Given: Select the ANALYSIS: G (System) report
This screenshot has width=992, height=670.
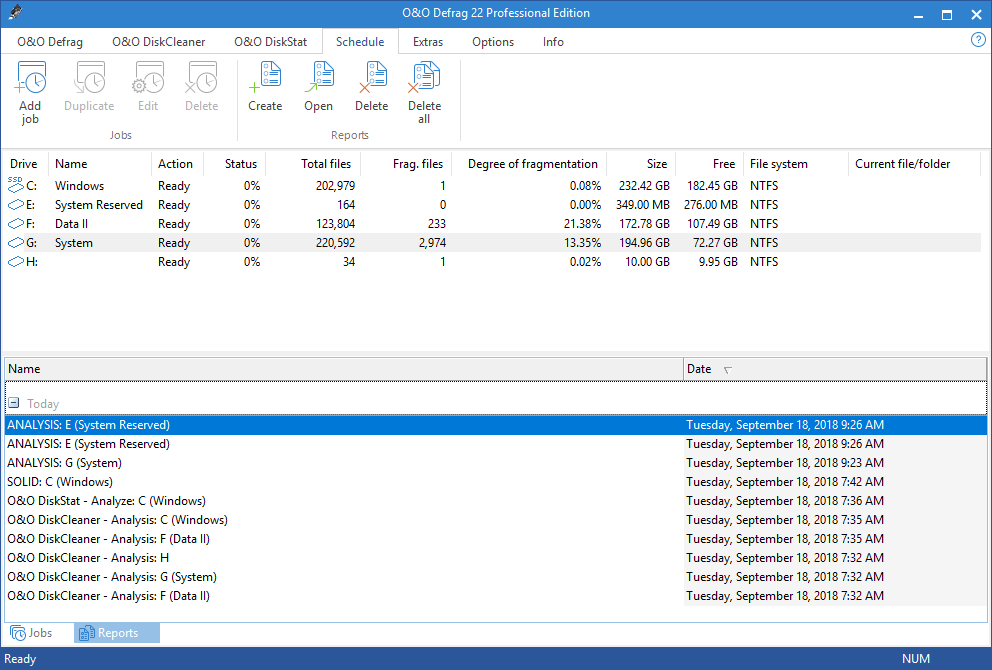Looking at the screenshot, I should click(496, 463).
